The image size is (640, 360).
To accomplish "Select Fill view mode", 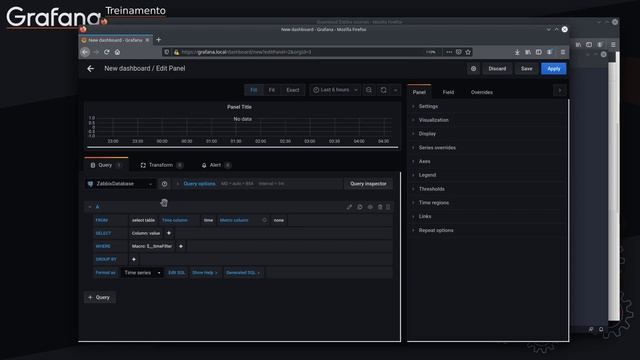I will (x=253, y=90).
